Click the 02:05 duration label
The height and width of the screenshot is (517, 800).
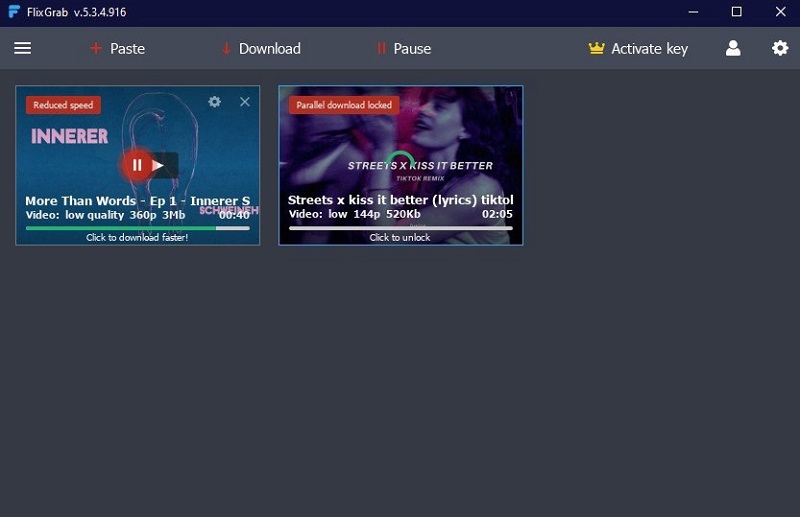click(497, 214)
